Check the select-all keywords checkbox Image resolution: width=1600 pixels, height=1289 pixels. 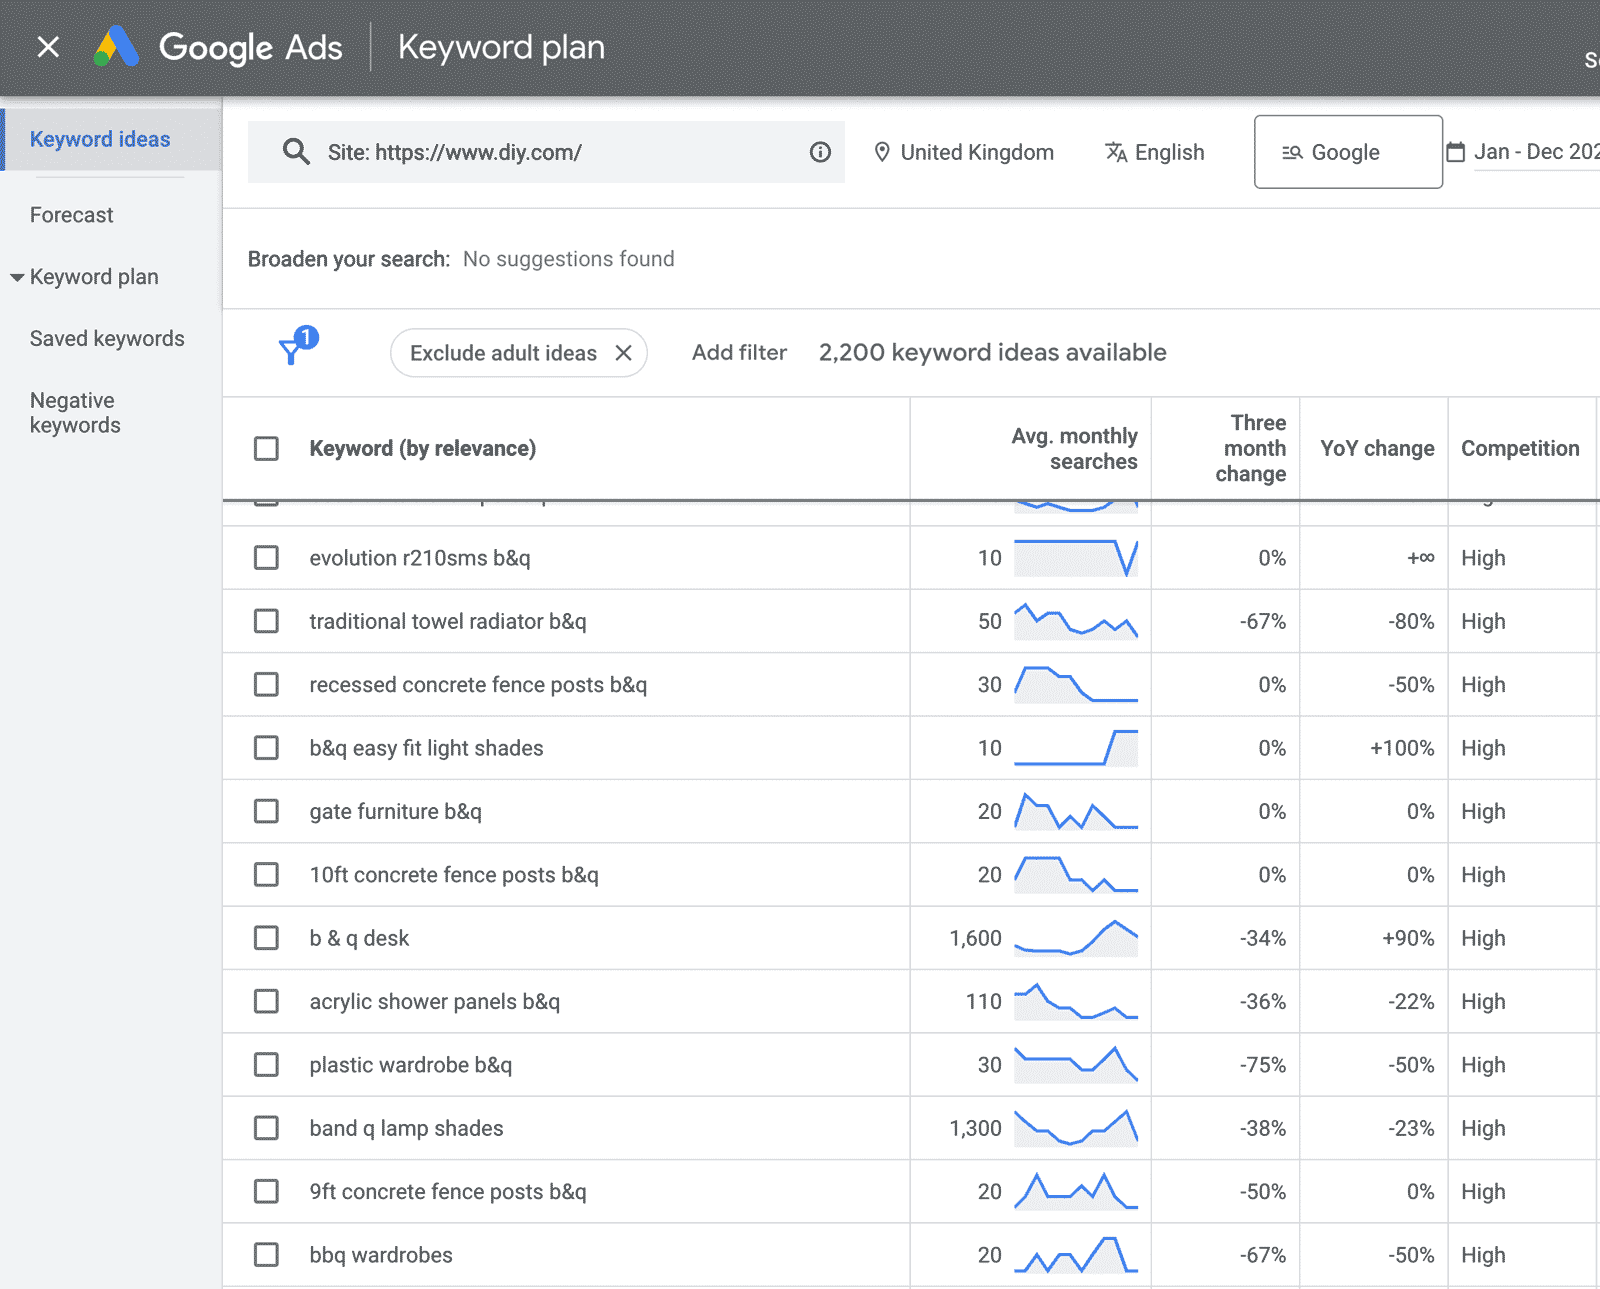(266, 448)
